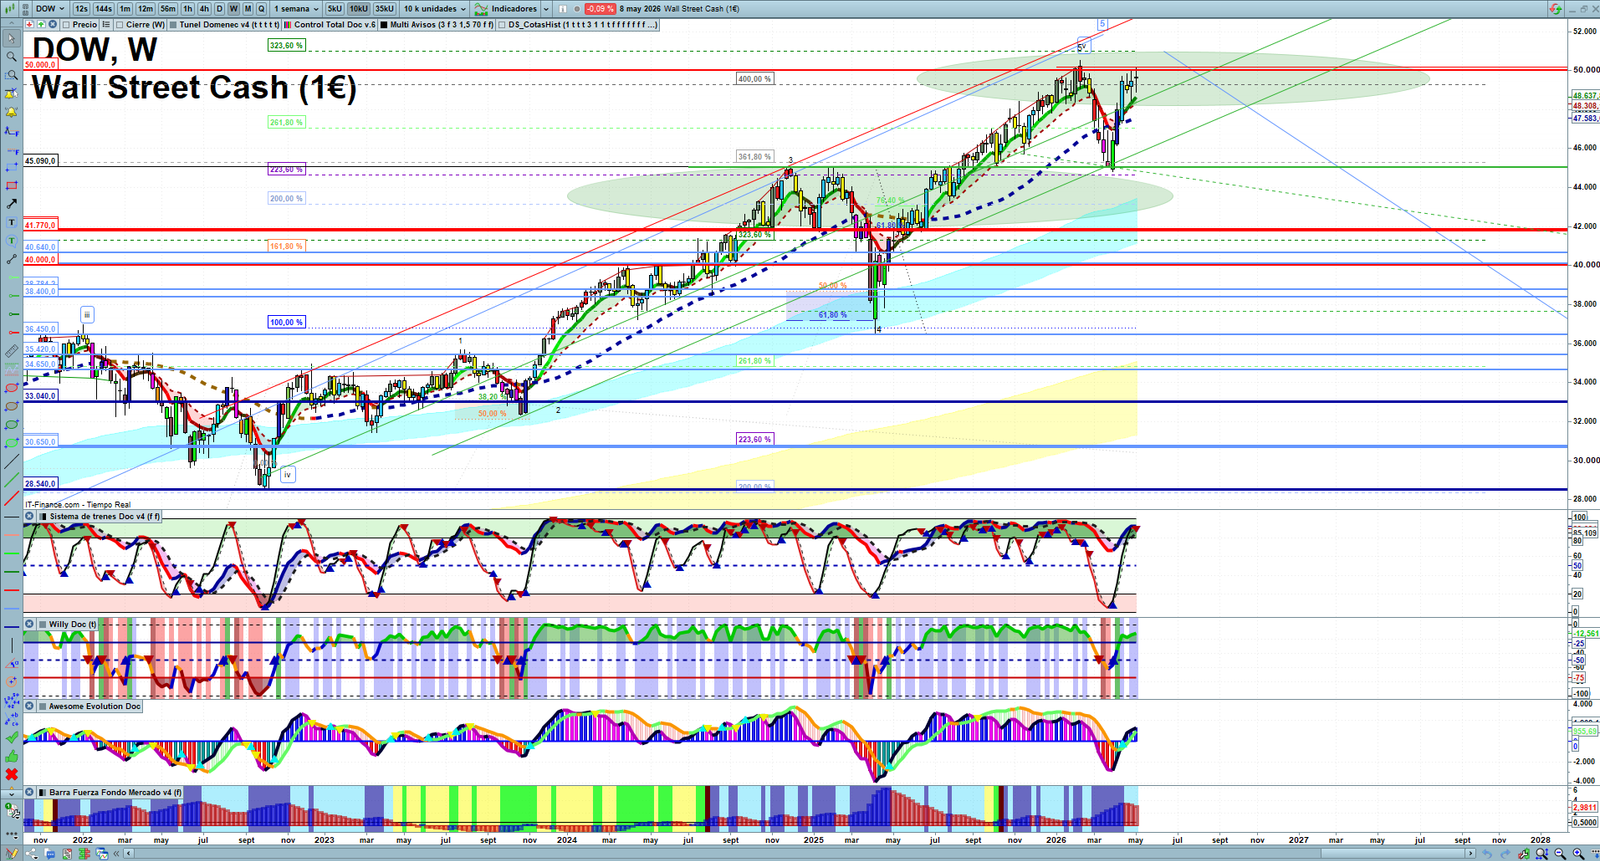
Task: Select the green speech-bubble text tool
Action: click(x=11, y=241)
